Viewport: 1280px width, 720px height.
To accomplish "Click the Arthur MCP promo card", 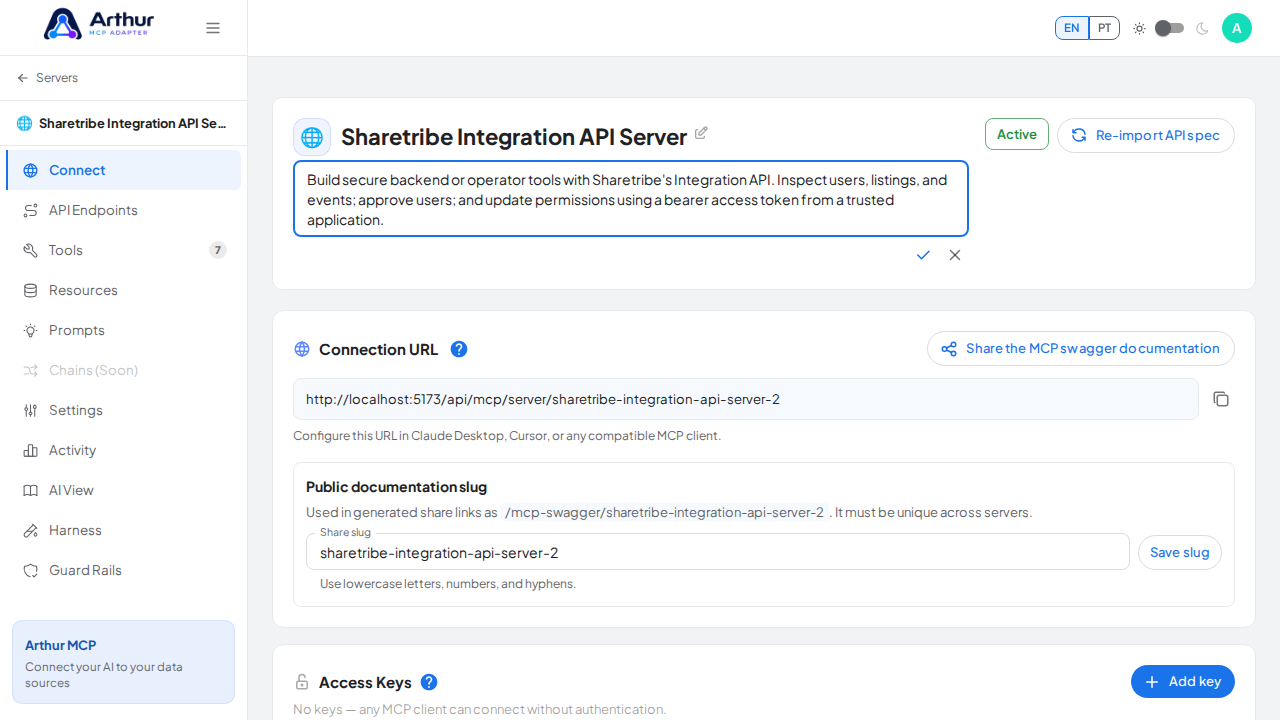I will tap(124, 662).
